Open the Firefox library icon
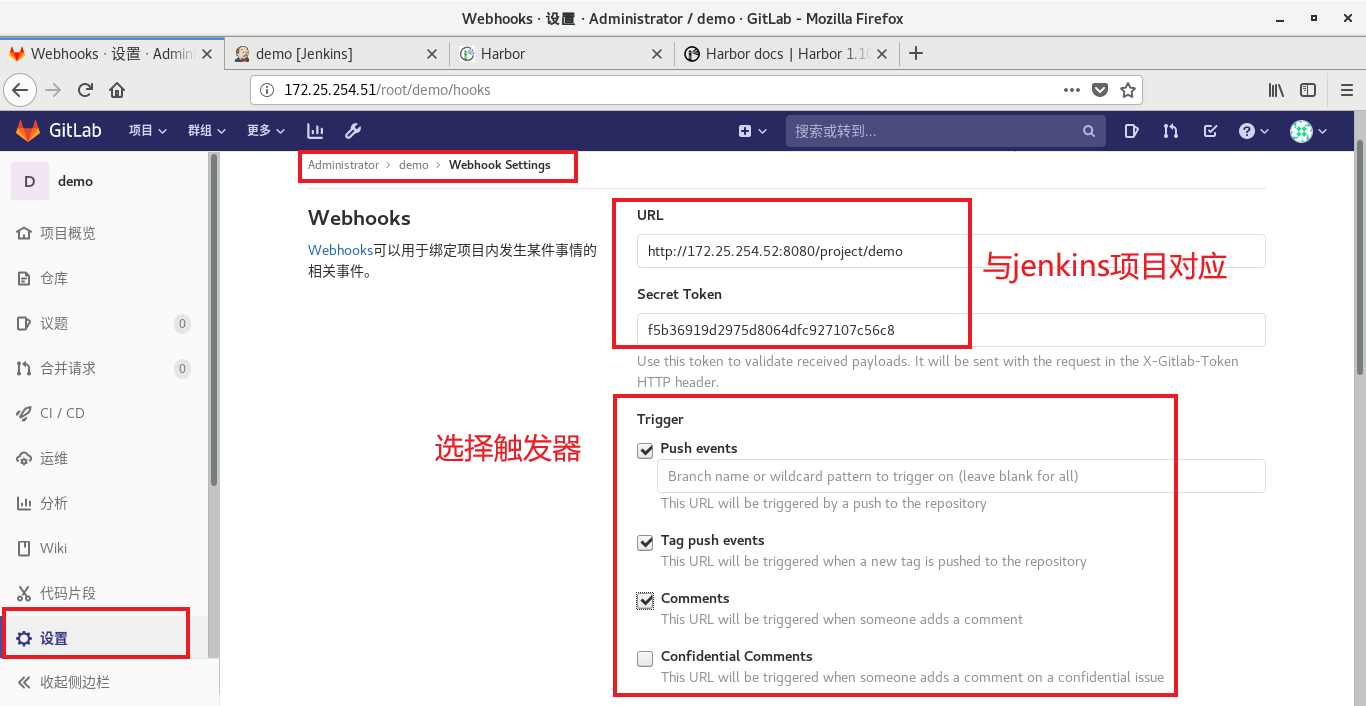 [x=1277, y=90]
